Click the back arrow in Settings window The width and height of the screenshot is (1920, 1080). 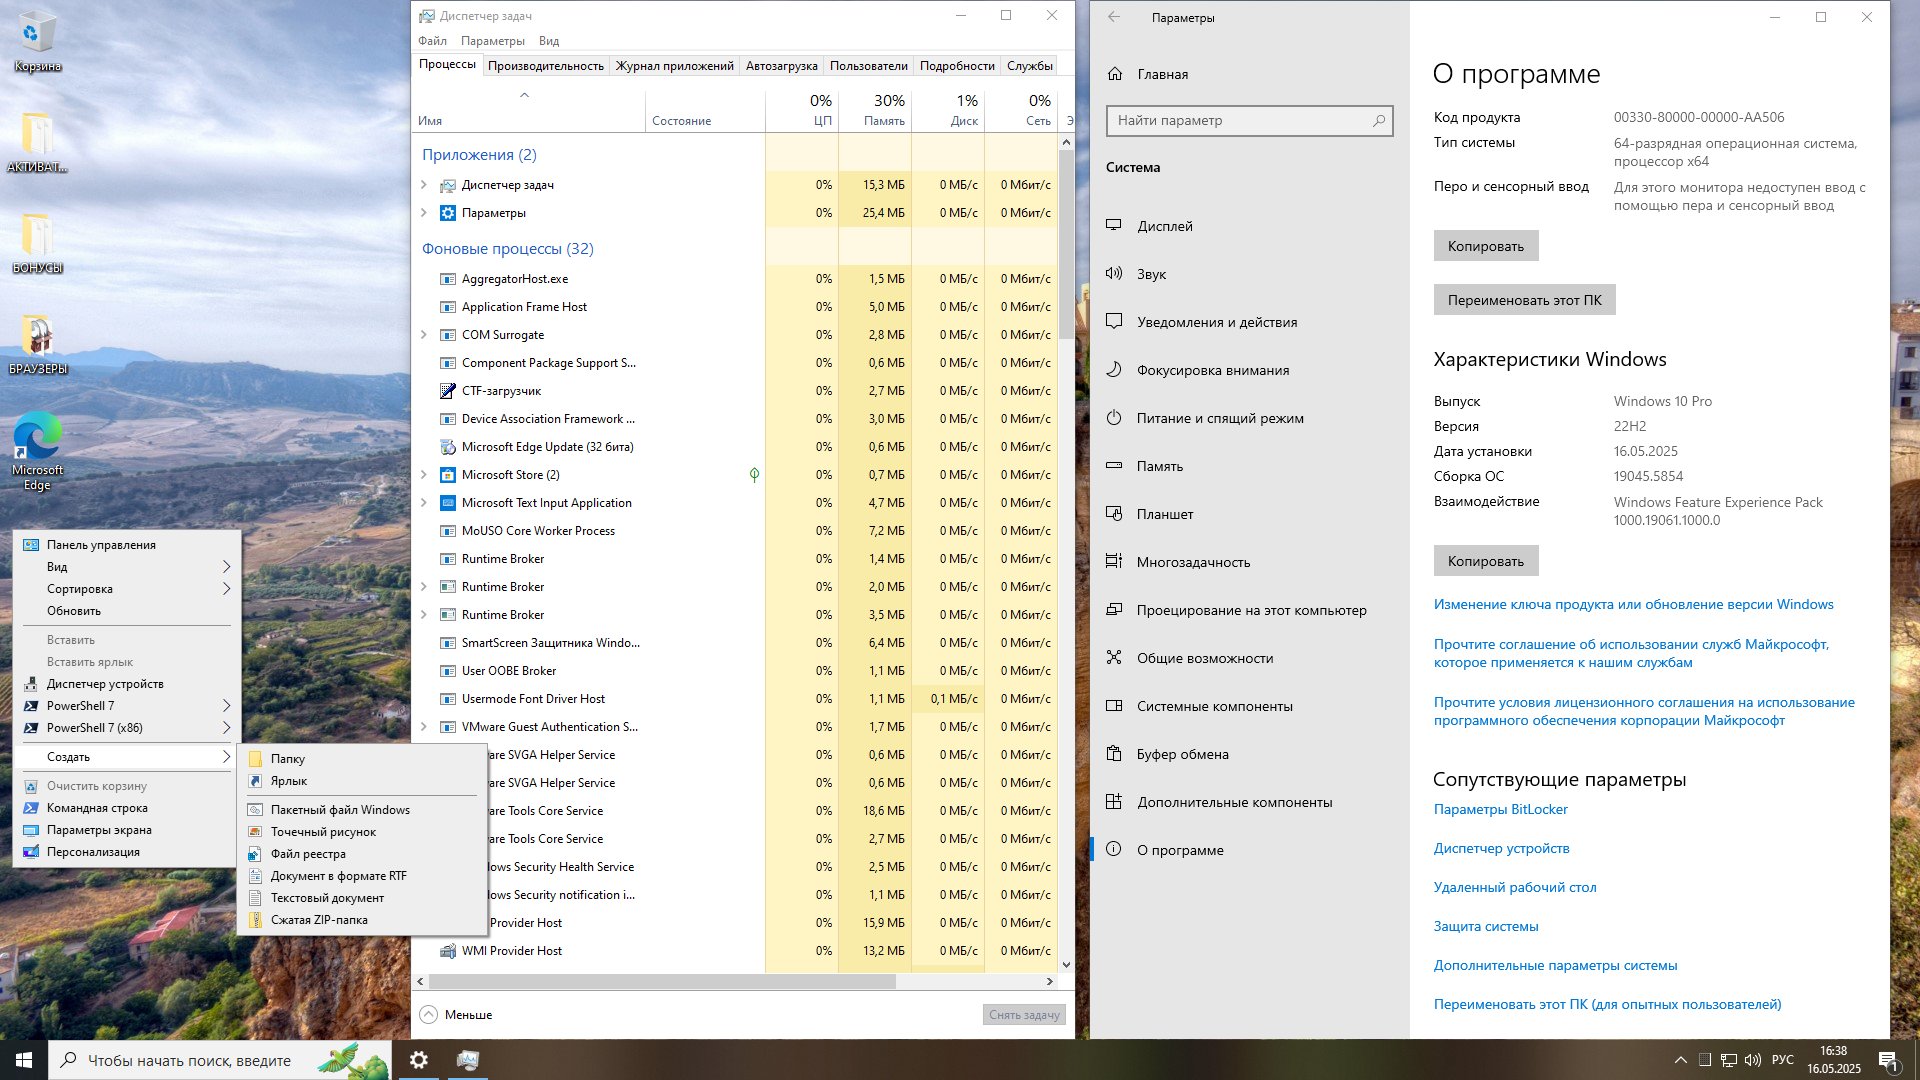(x=1114, y=17)
